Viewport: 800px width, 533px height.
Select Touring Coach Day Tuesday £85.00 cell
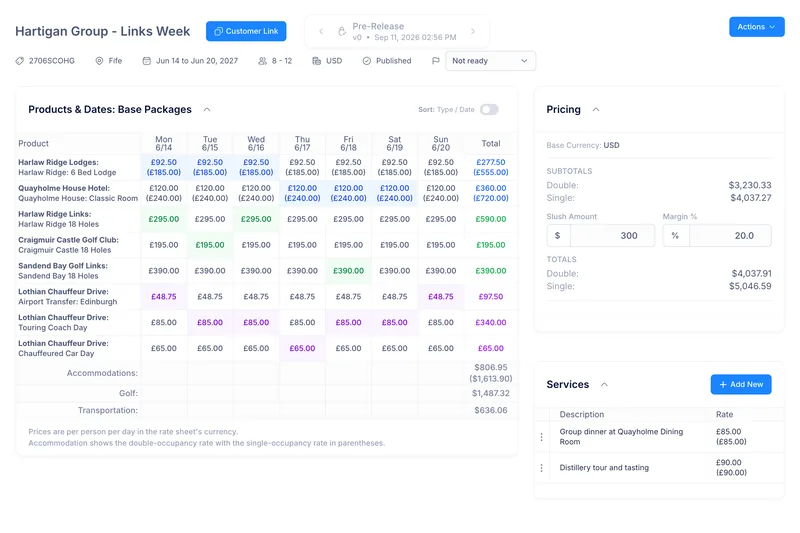click(210, 323)
